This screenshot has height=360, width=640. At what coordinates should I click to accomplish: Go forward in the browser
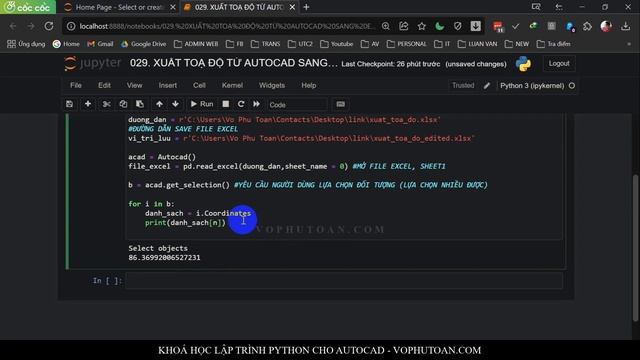[31, 26]
